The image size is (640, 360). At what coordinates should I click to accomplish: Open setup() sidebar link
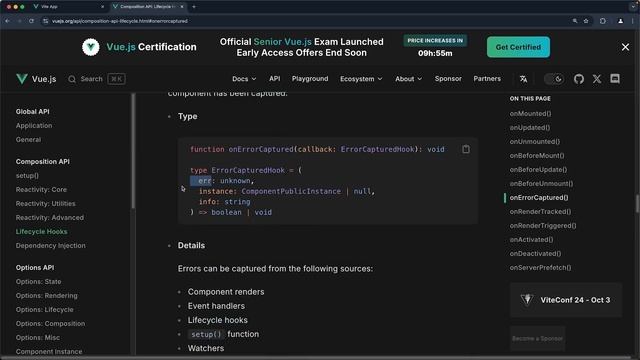27,175
